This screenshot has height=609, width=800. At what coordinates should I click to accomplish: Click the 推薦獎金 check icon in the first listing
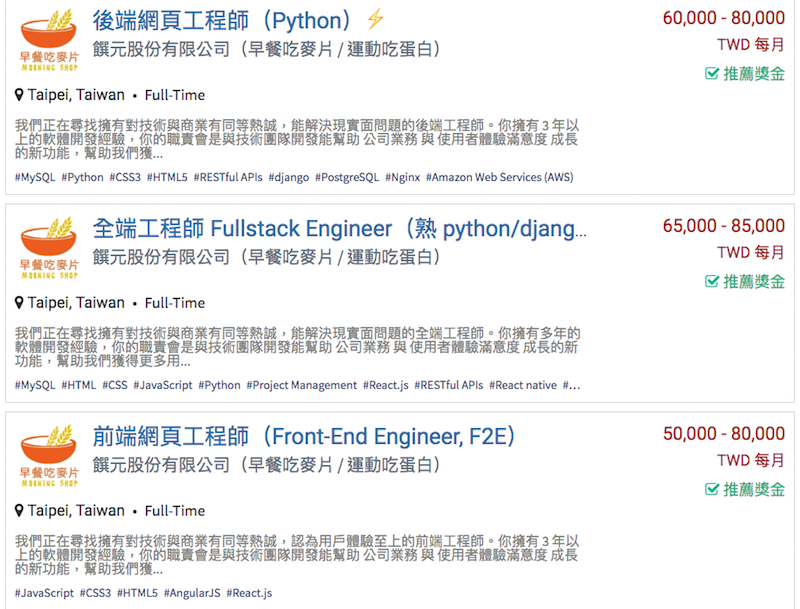click(x=712, y=73)
